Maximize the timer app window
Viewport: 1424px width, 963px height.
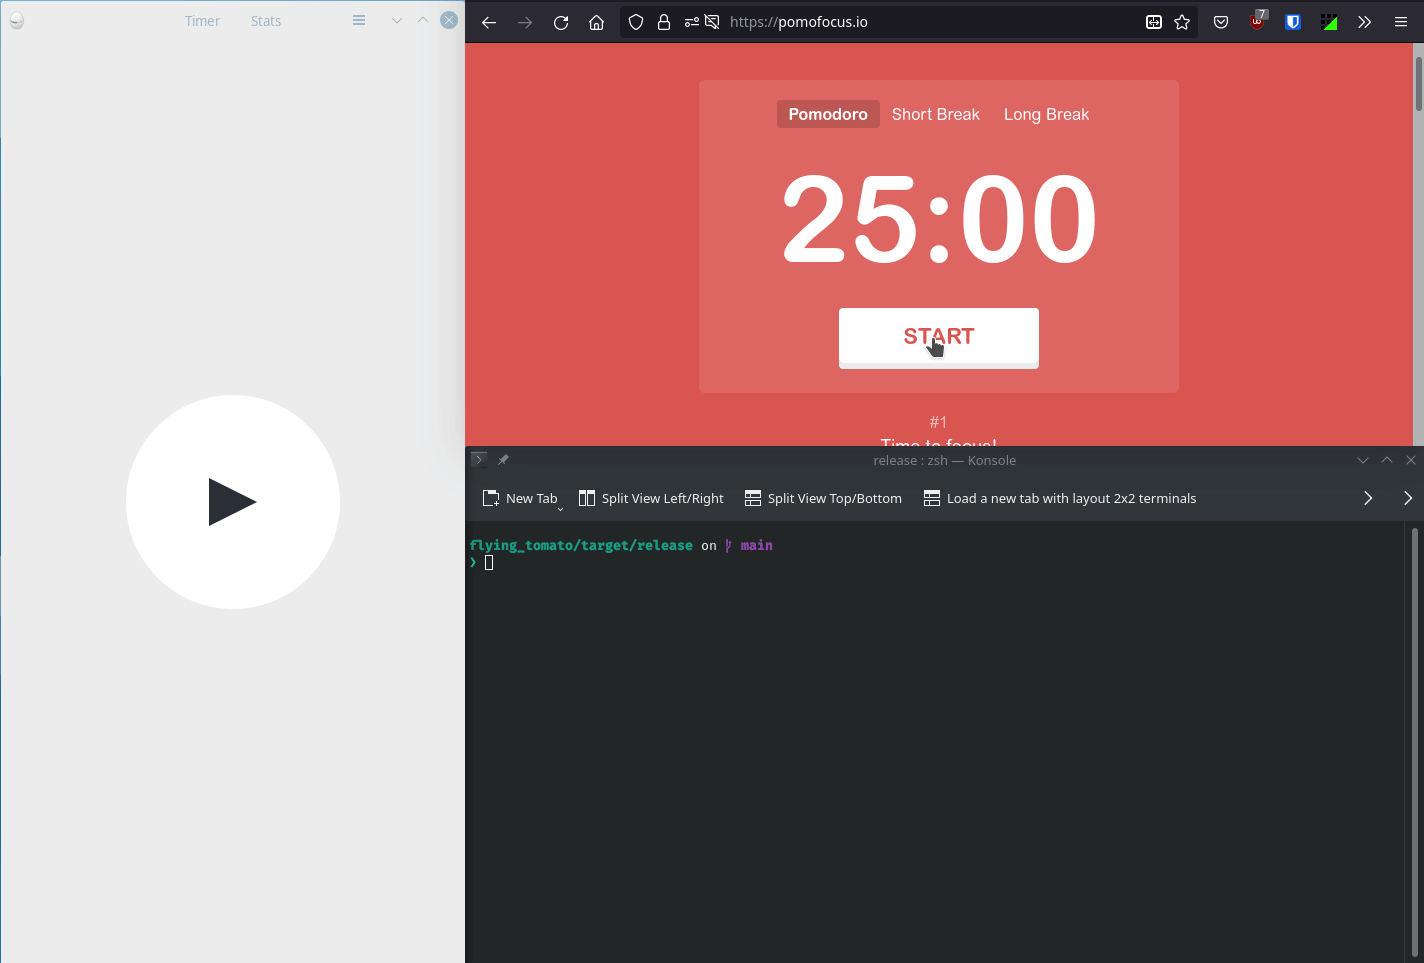423,20
